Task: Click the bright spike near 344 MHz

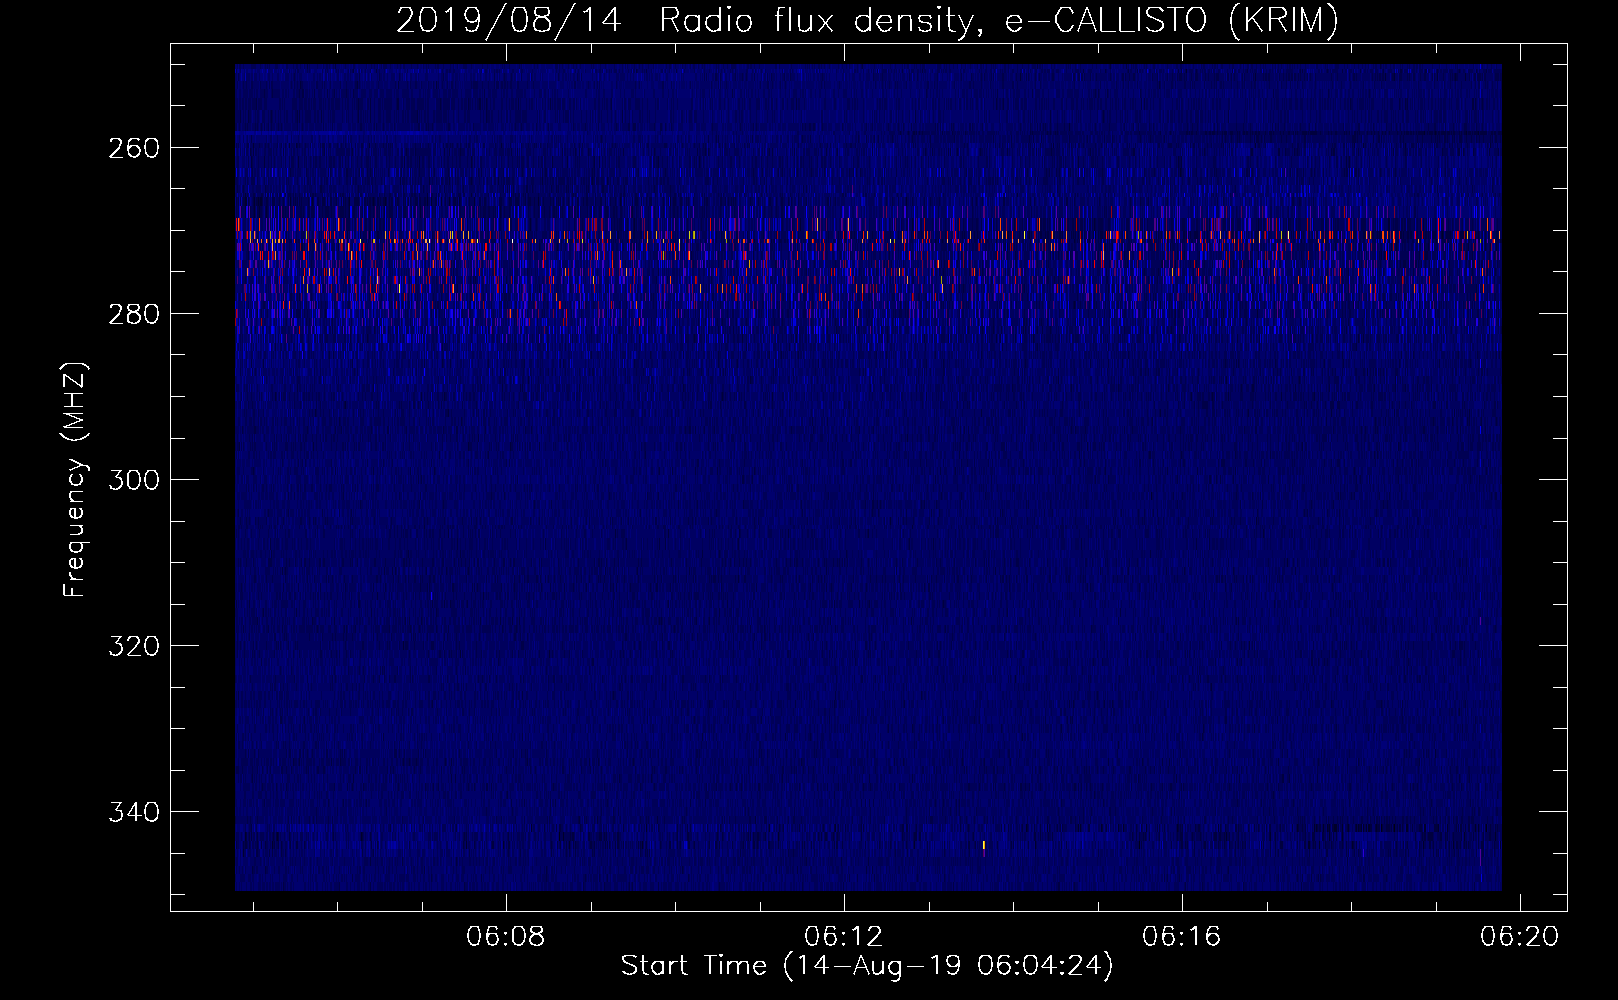Action: (x=984, y=847)
